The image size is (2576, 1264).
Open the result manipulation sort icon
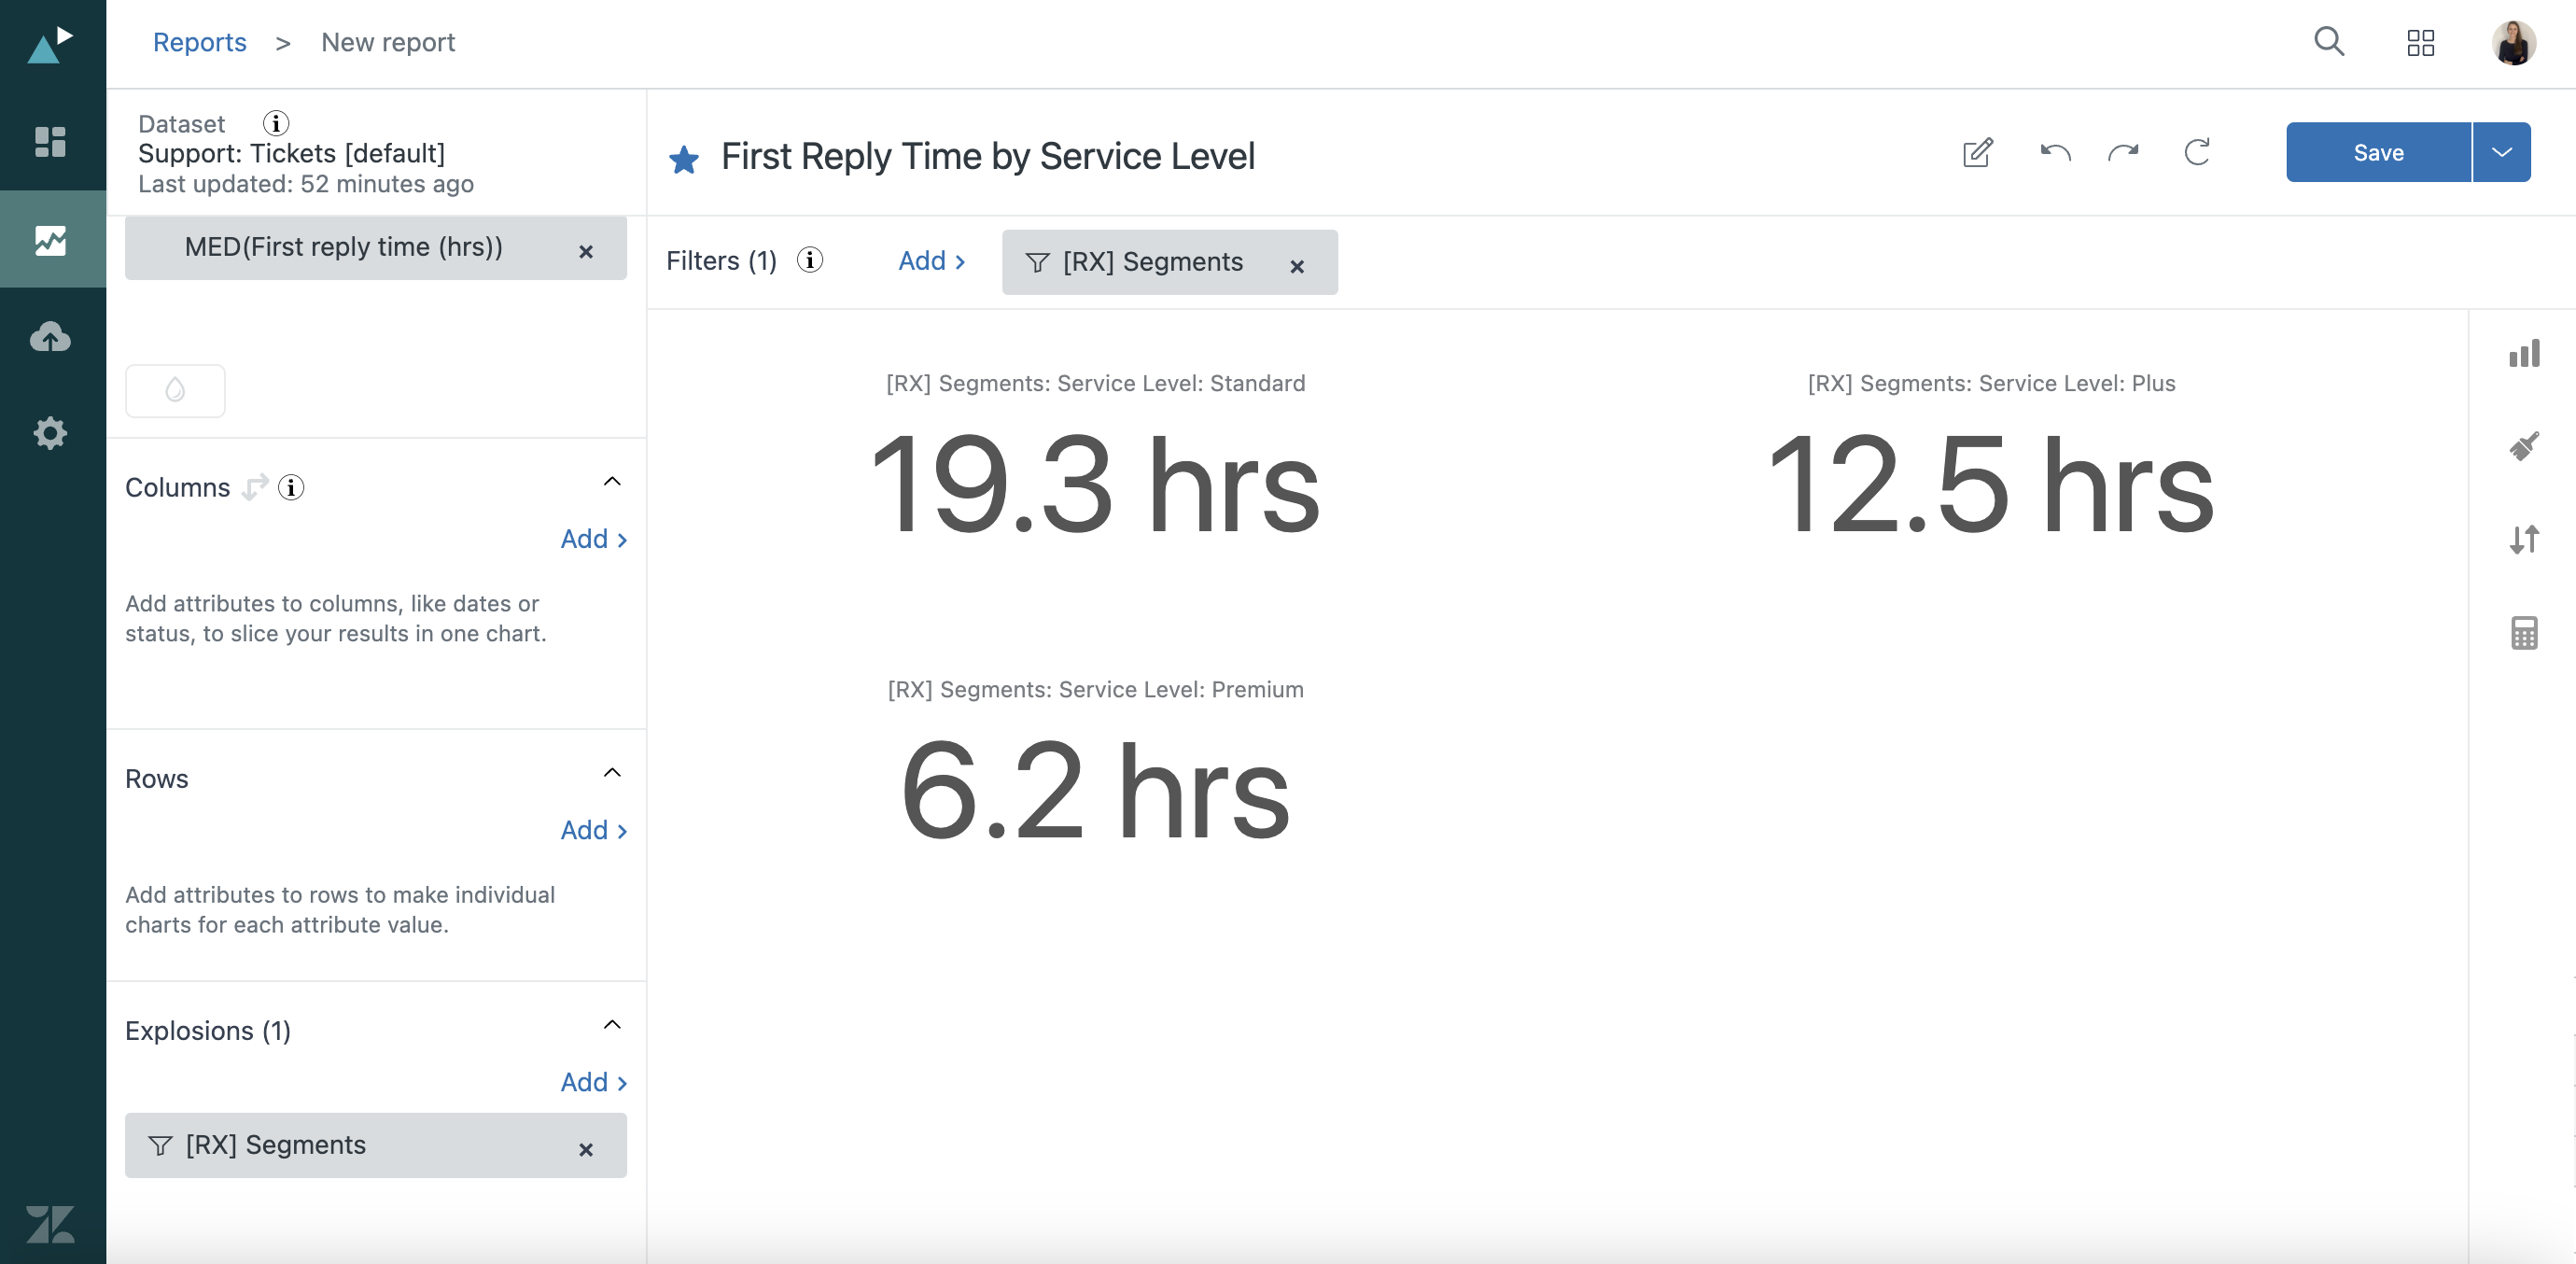click(x=2525, y=539)
